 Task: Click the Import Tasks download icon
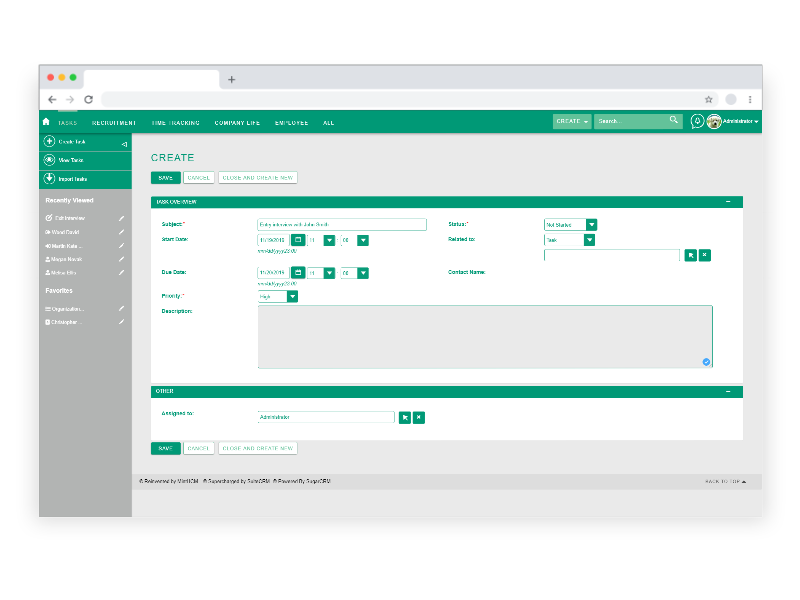pos(49,179)
